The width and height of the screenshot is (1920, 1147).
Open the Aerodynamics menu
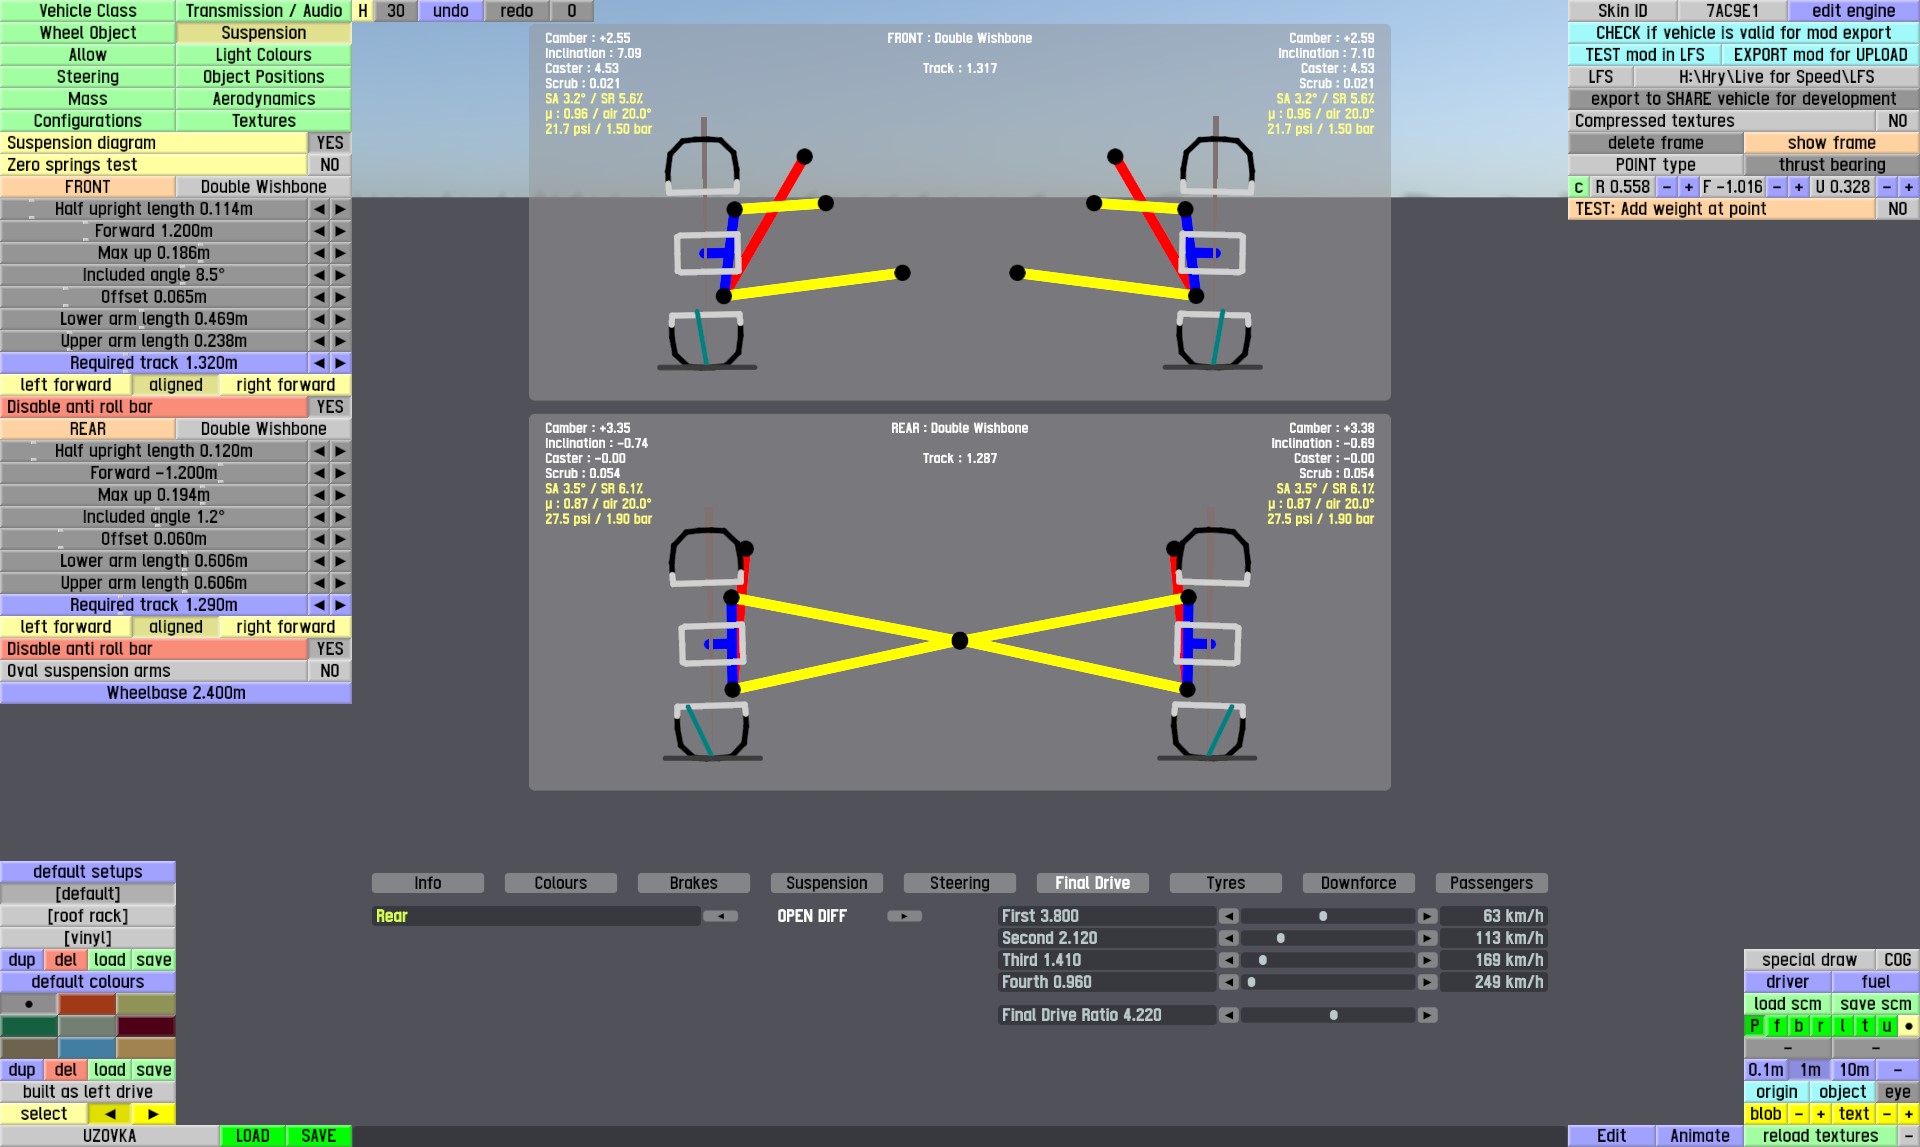pyautogui.click(x=263, y=99)
